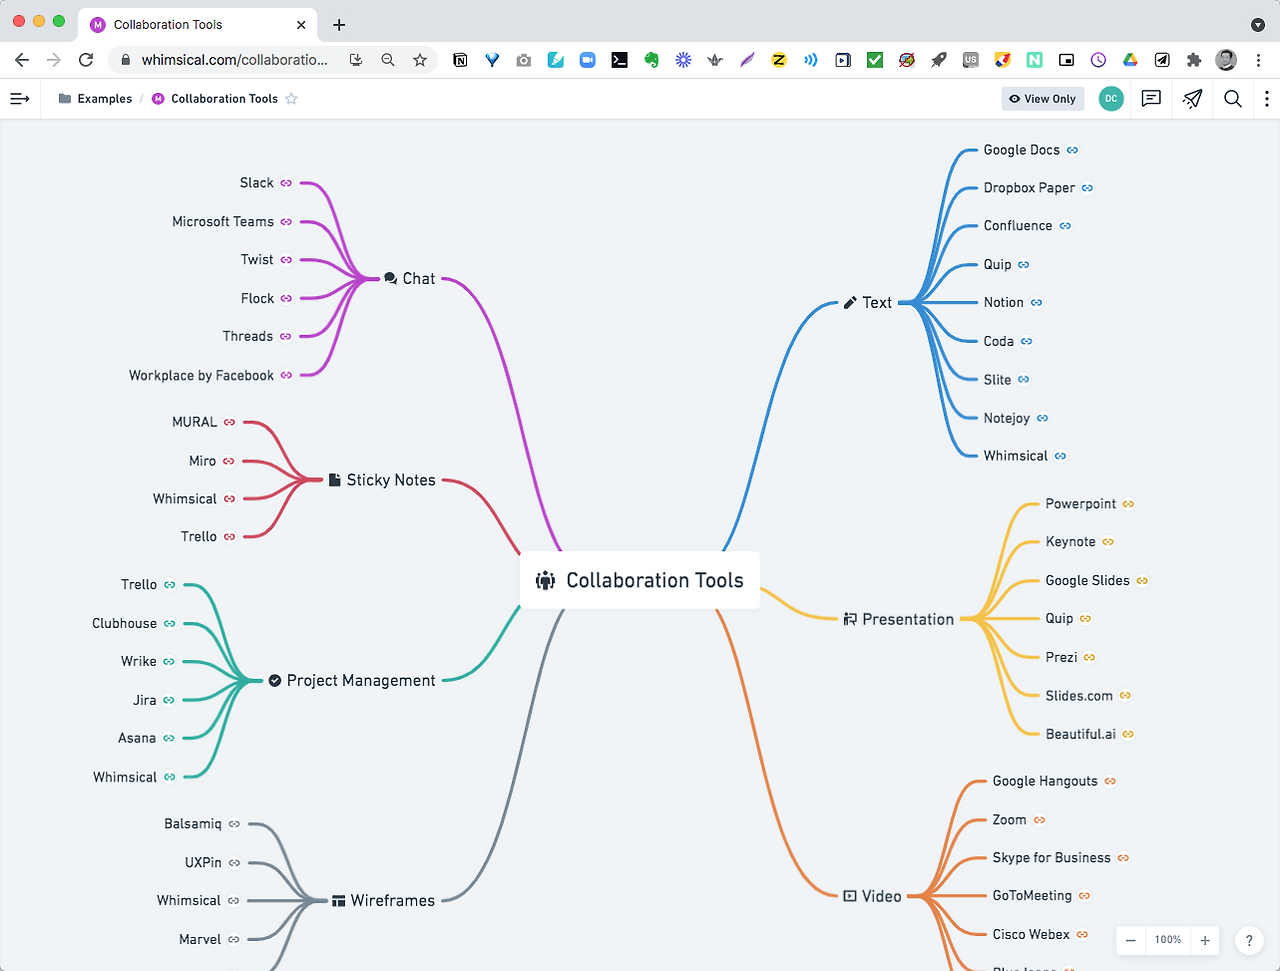Select the Wireframes branch node
Viewport: 1280px width, 971px height.
click(x=384, y=901)
